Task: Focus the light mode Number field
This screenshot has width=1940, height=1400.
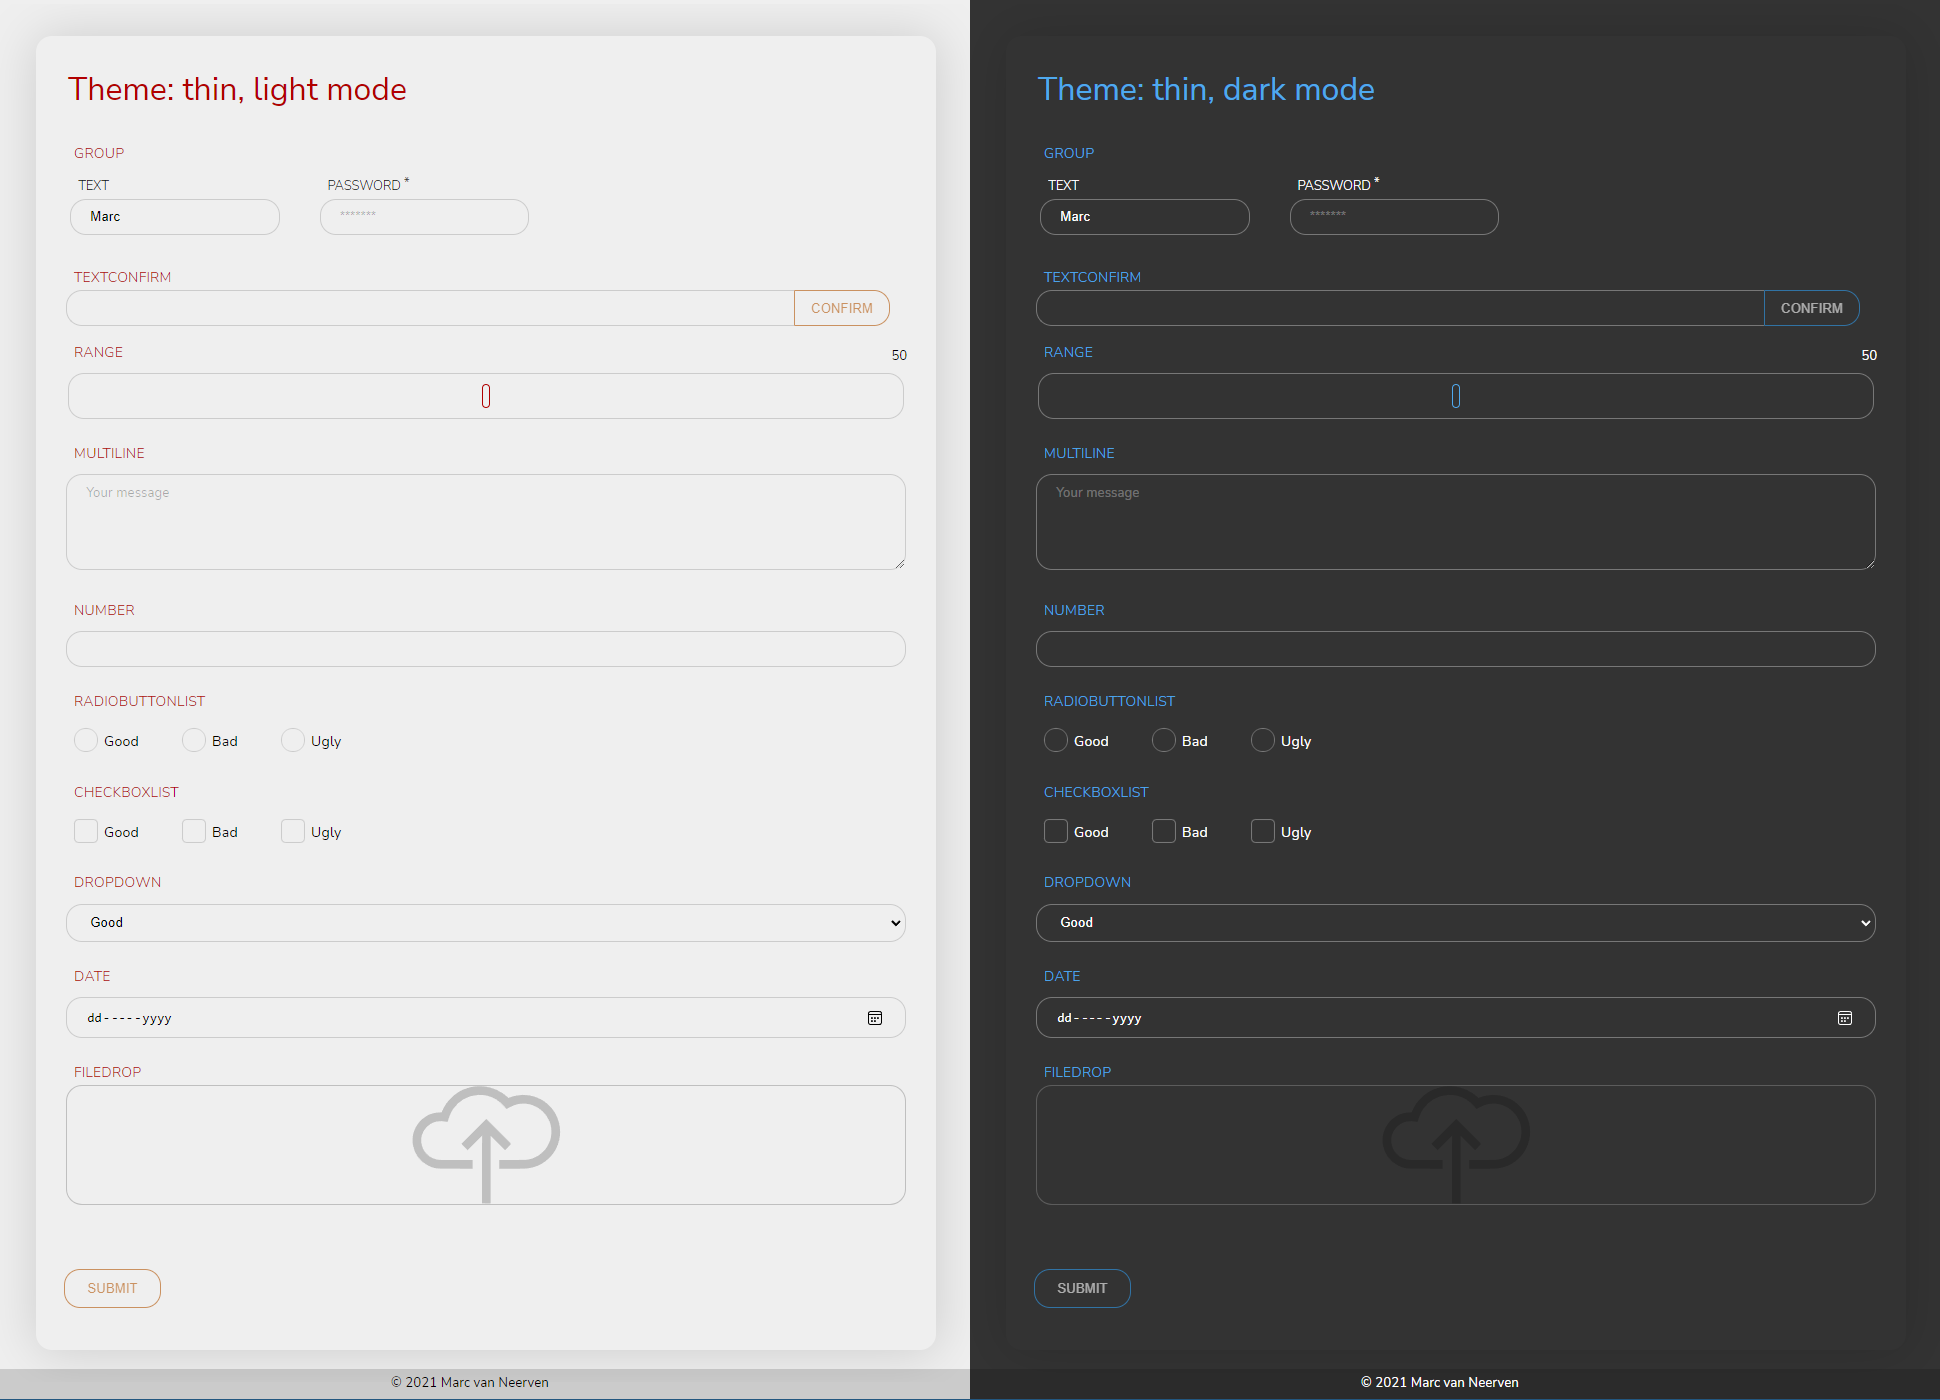Action: point(486,649)
